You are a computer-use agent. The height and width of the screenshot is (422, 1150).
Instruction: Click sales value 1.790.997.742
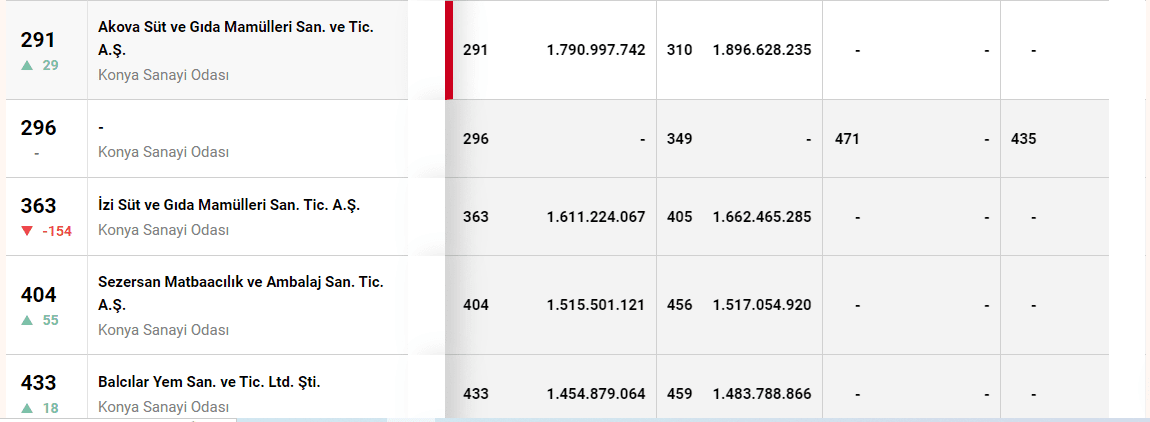click(596, 50)
